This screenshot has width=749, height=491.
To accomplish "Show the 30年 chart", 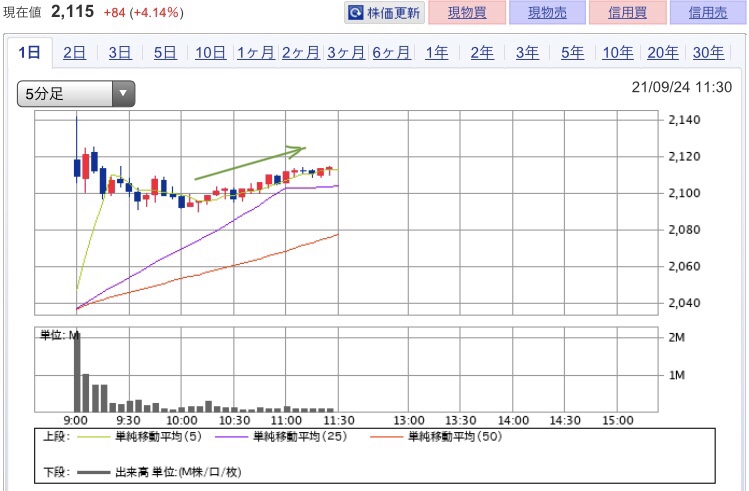I will (708, 53).
